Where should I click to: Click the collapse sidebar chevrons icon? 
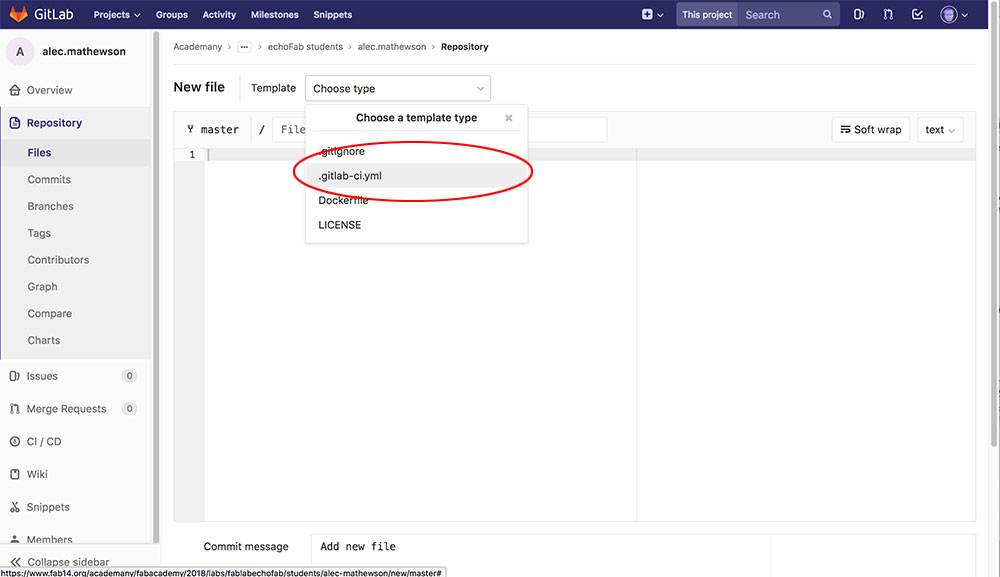[x=15, y=562]
